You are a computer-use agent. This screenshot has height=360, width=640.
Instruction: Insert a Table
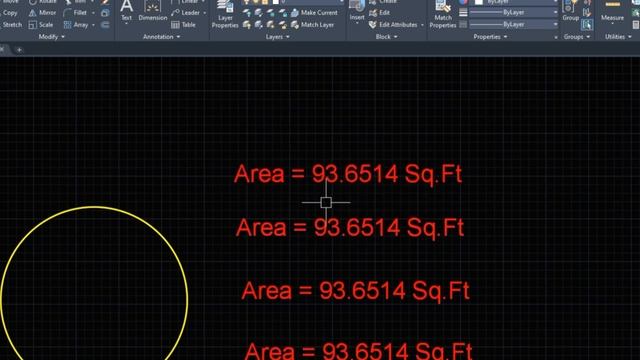183,25
